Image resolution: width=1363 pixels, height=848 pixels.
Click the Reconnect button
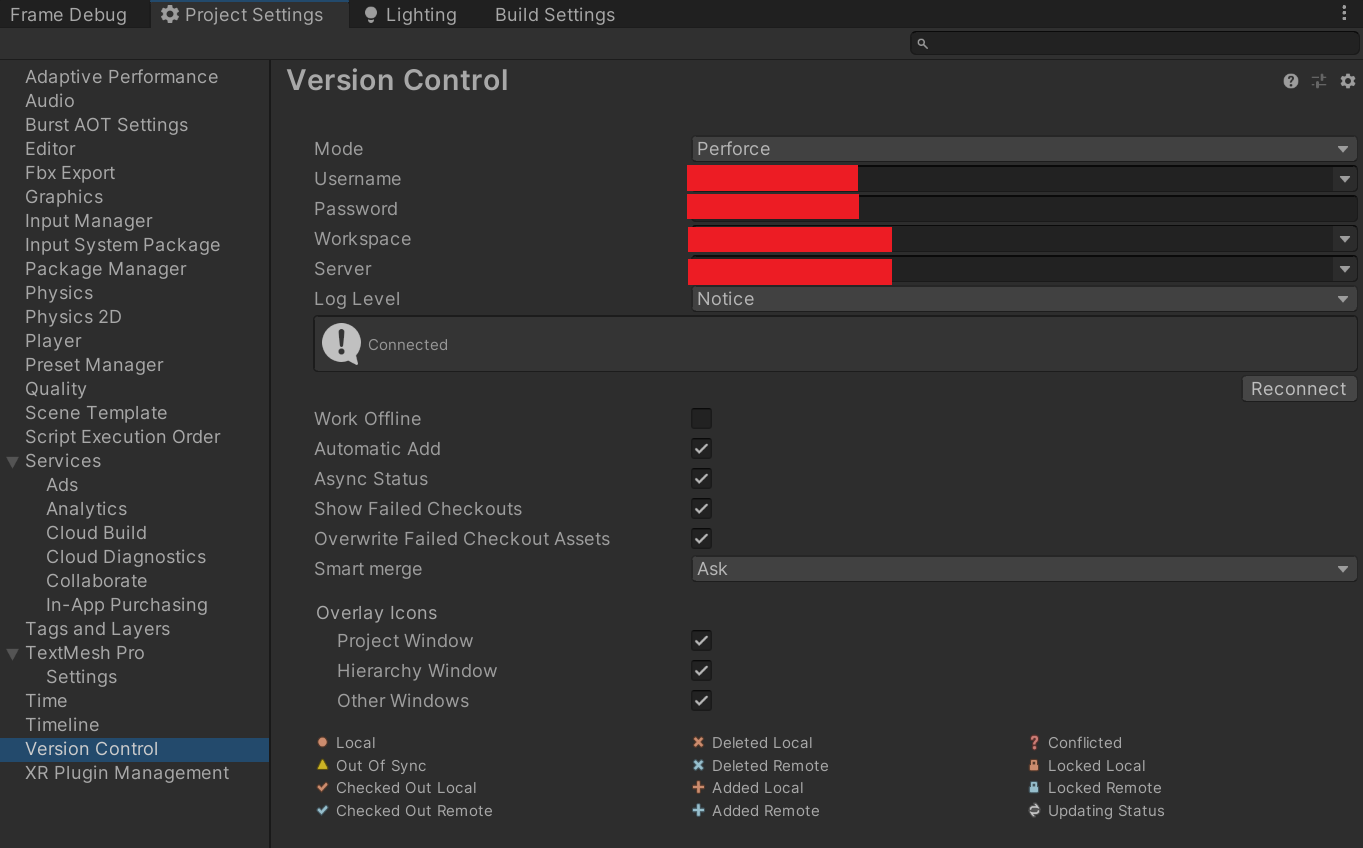(x=1299, y=389)
